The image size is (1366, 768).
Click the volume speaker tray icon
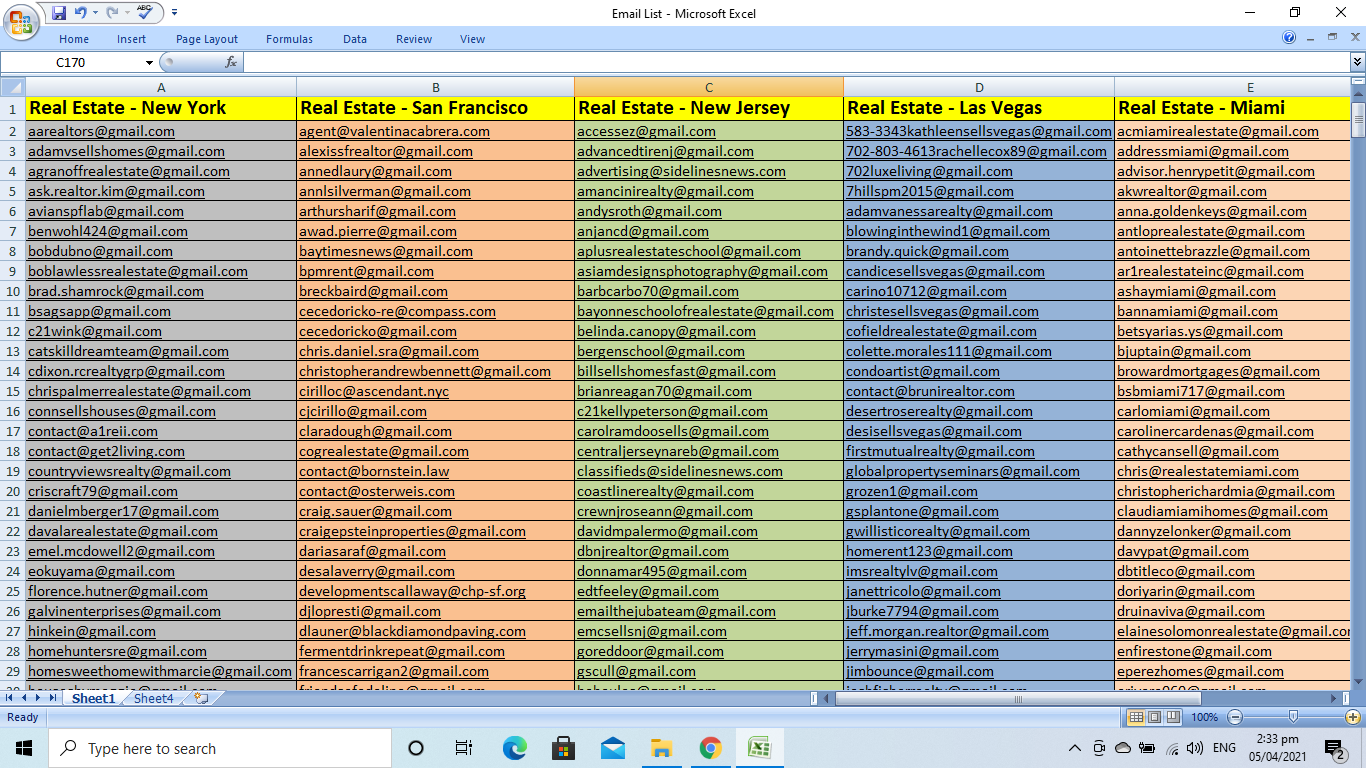(1195, 748)
